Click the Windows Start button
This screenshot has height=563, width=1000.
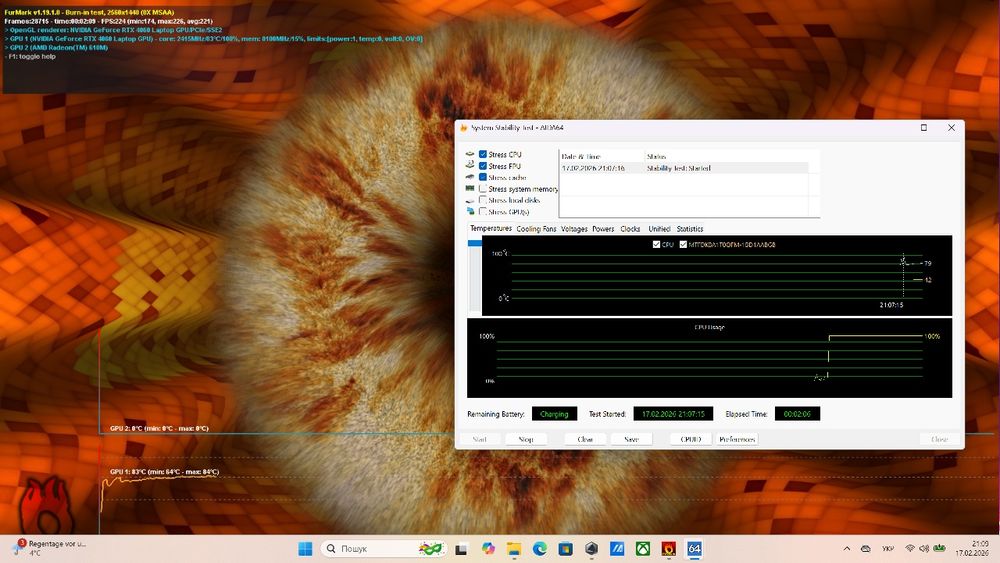coord(305,549)
